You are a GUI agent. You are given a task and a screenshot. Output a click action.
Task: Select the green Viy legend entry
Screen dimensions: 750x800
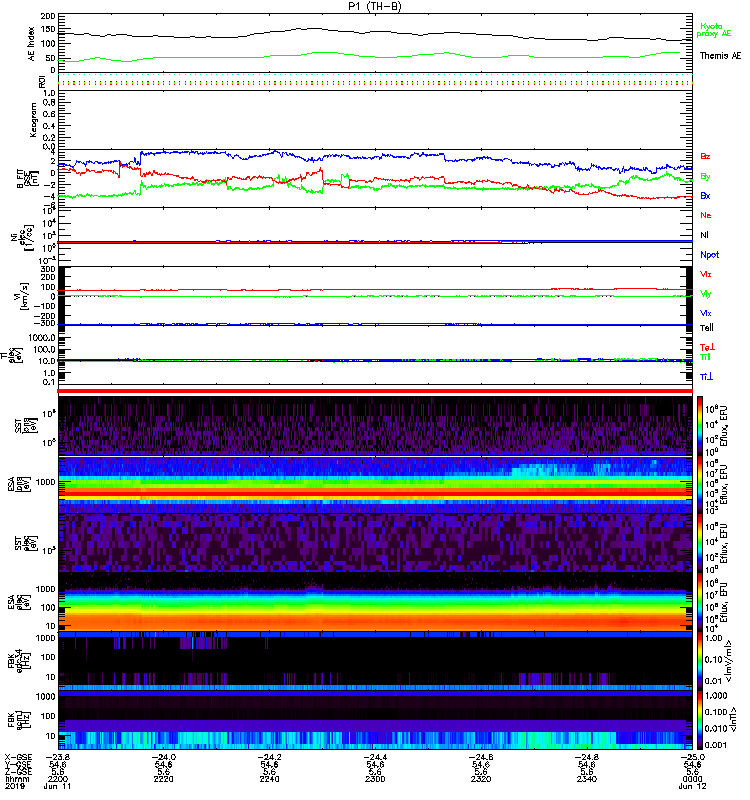[x=706, y=294]
